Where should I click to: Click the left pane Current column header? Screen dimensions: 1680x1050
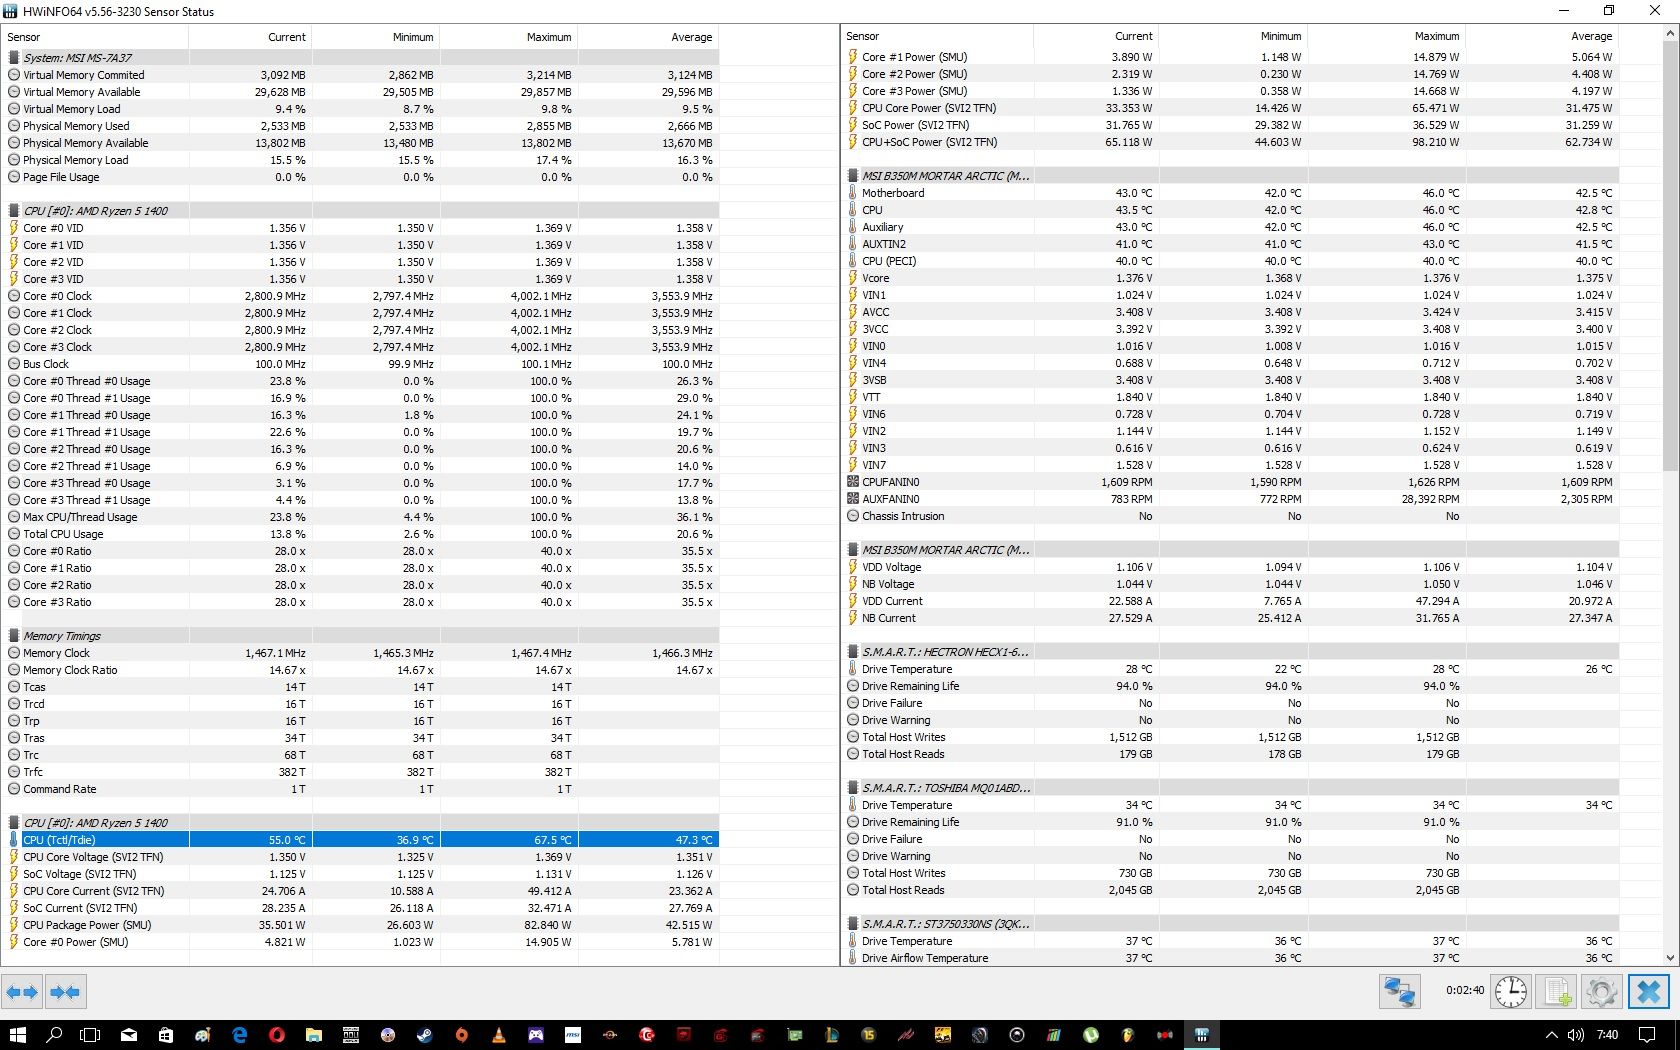(x=250, y=37)
